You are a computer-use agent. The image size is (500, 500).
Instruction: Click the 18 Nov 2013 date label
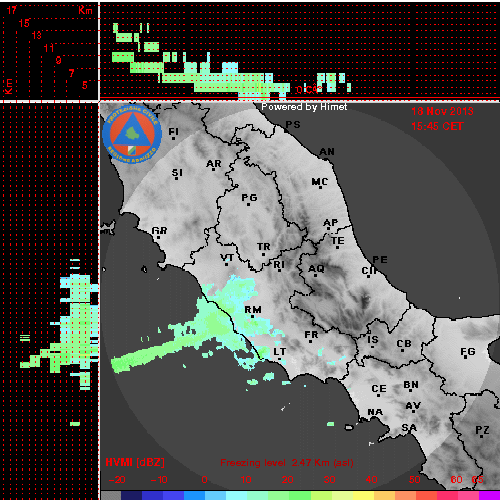pos(442,111)
